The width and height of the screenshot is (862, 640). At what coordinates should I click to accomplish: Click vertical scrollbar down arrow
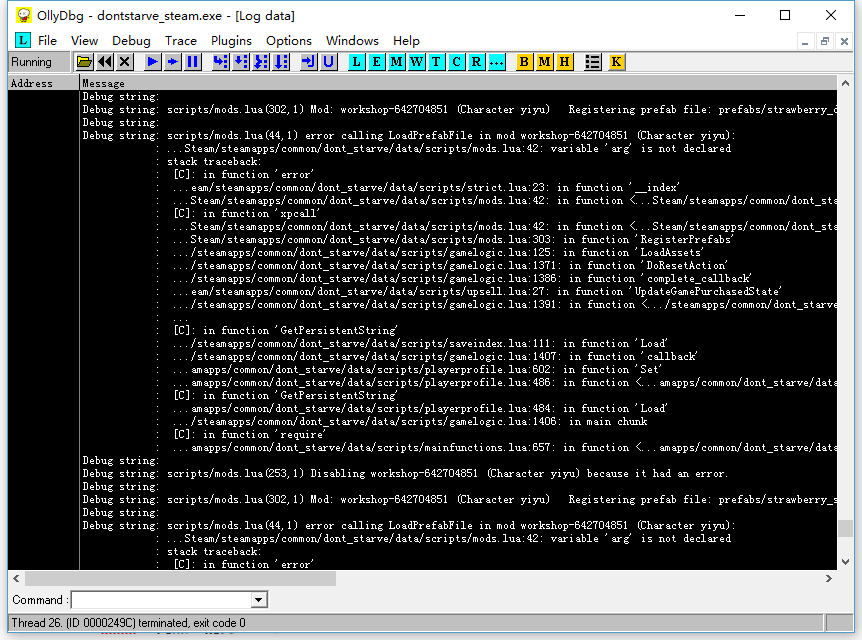pyautogui.click(x=845, y=562)
